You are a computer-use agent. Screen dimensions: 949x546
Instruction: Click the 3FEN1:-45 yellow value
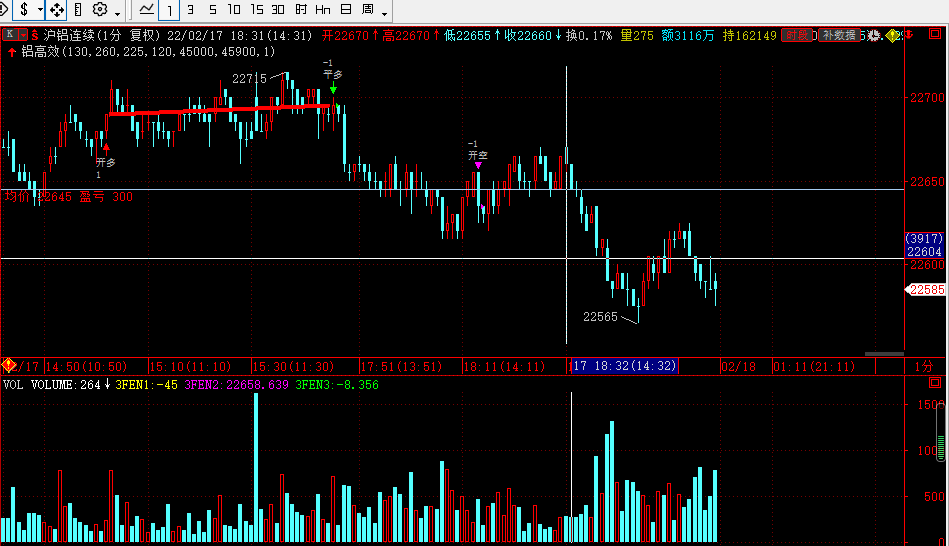pyautogui.click(x=146, y=384)
